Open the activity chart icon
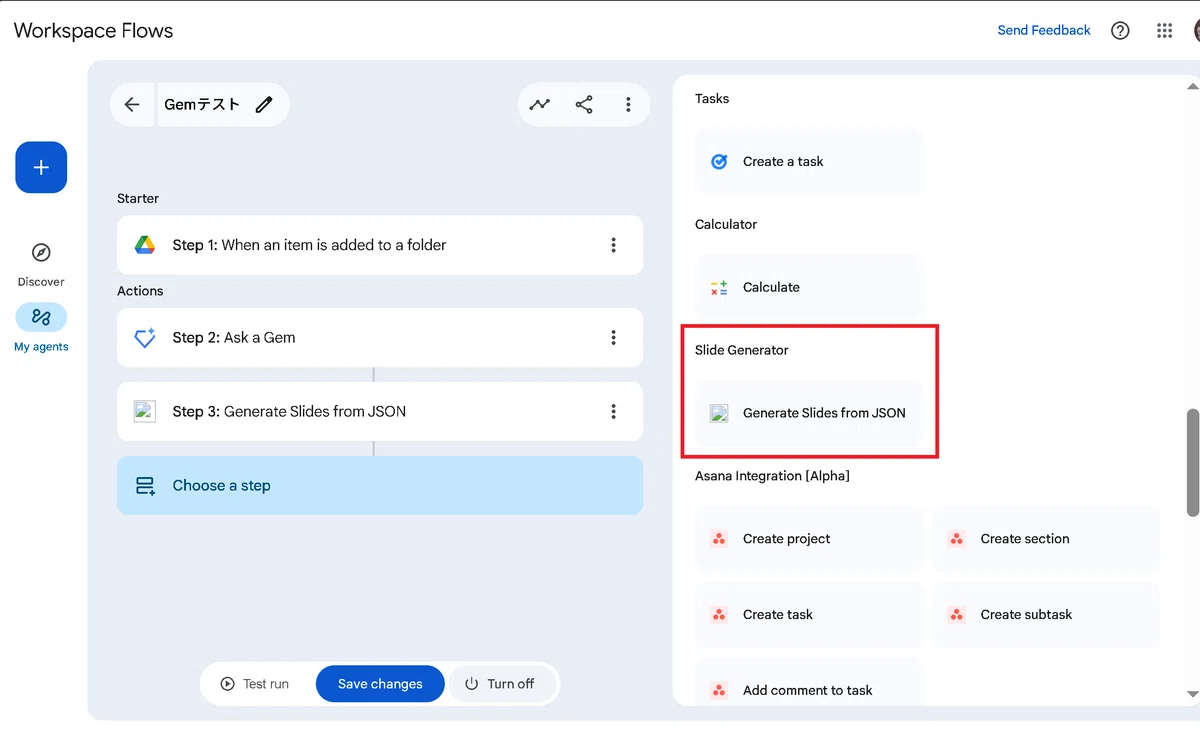 pyautogui.click(x=540, y=104)
